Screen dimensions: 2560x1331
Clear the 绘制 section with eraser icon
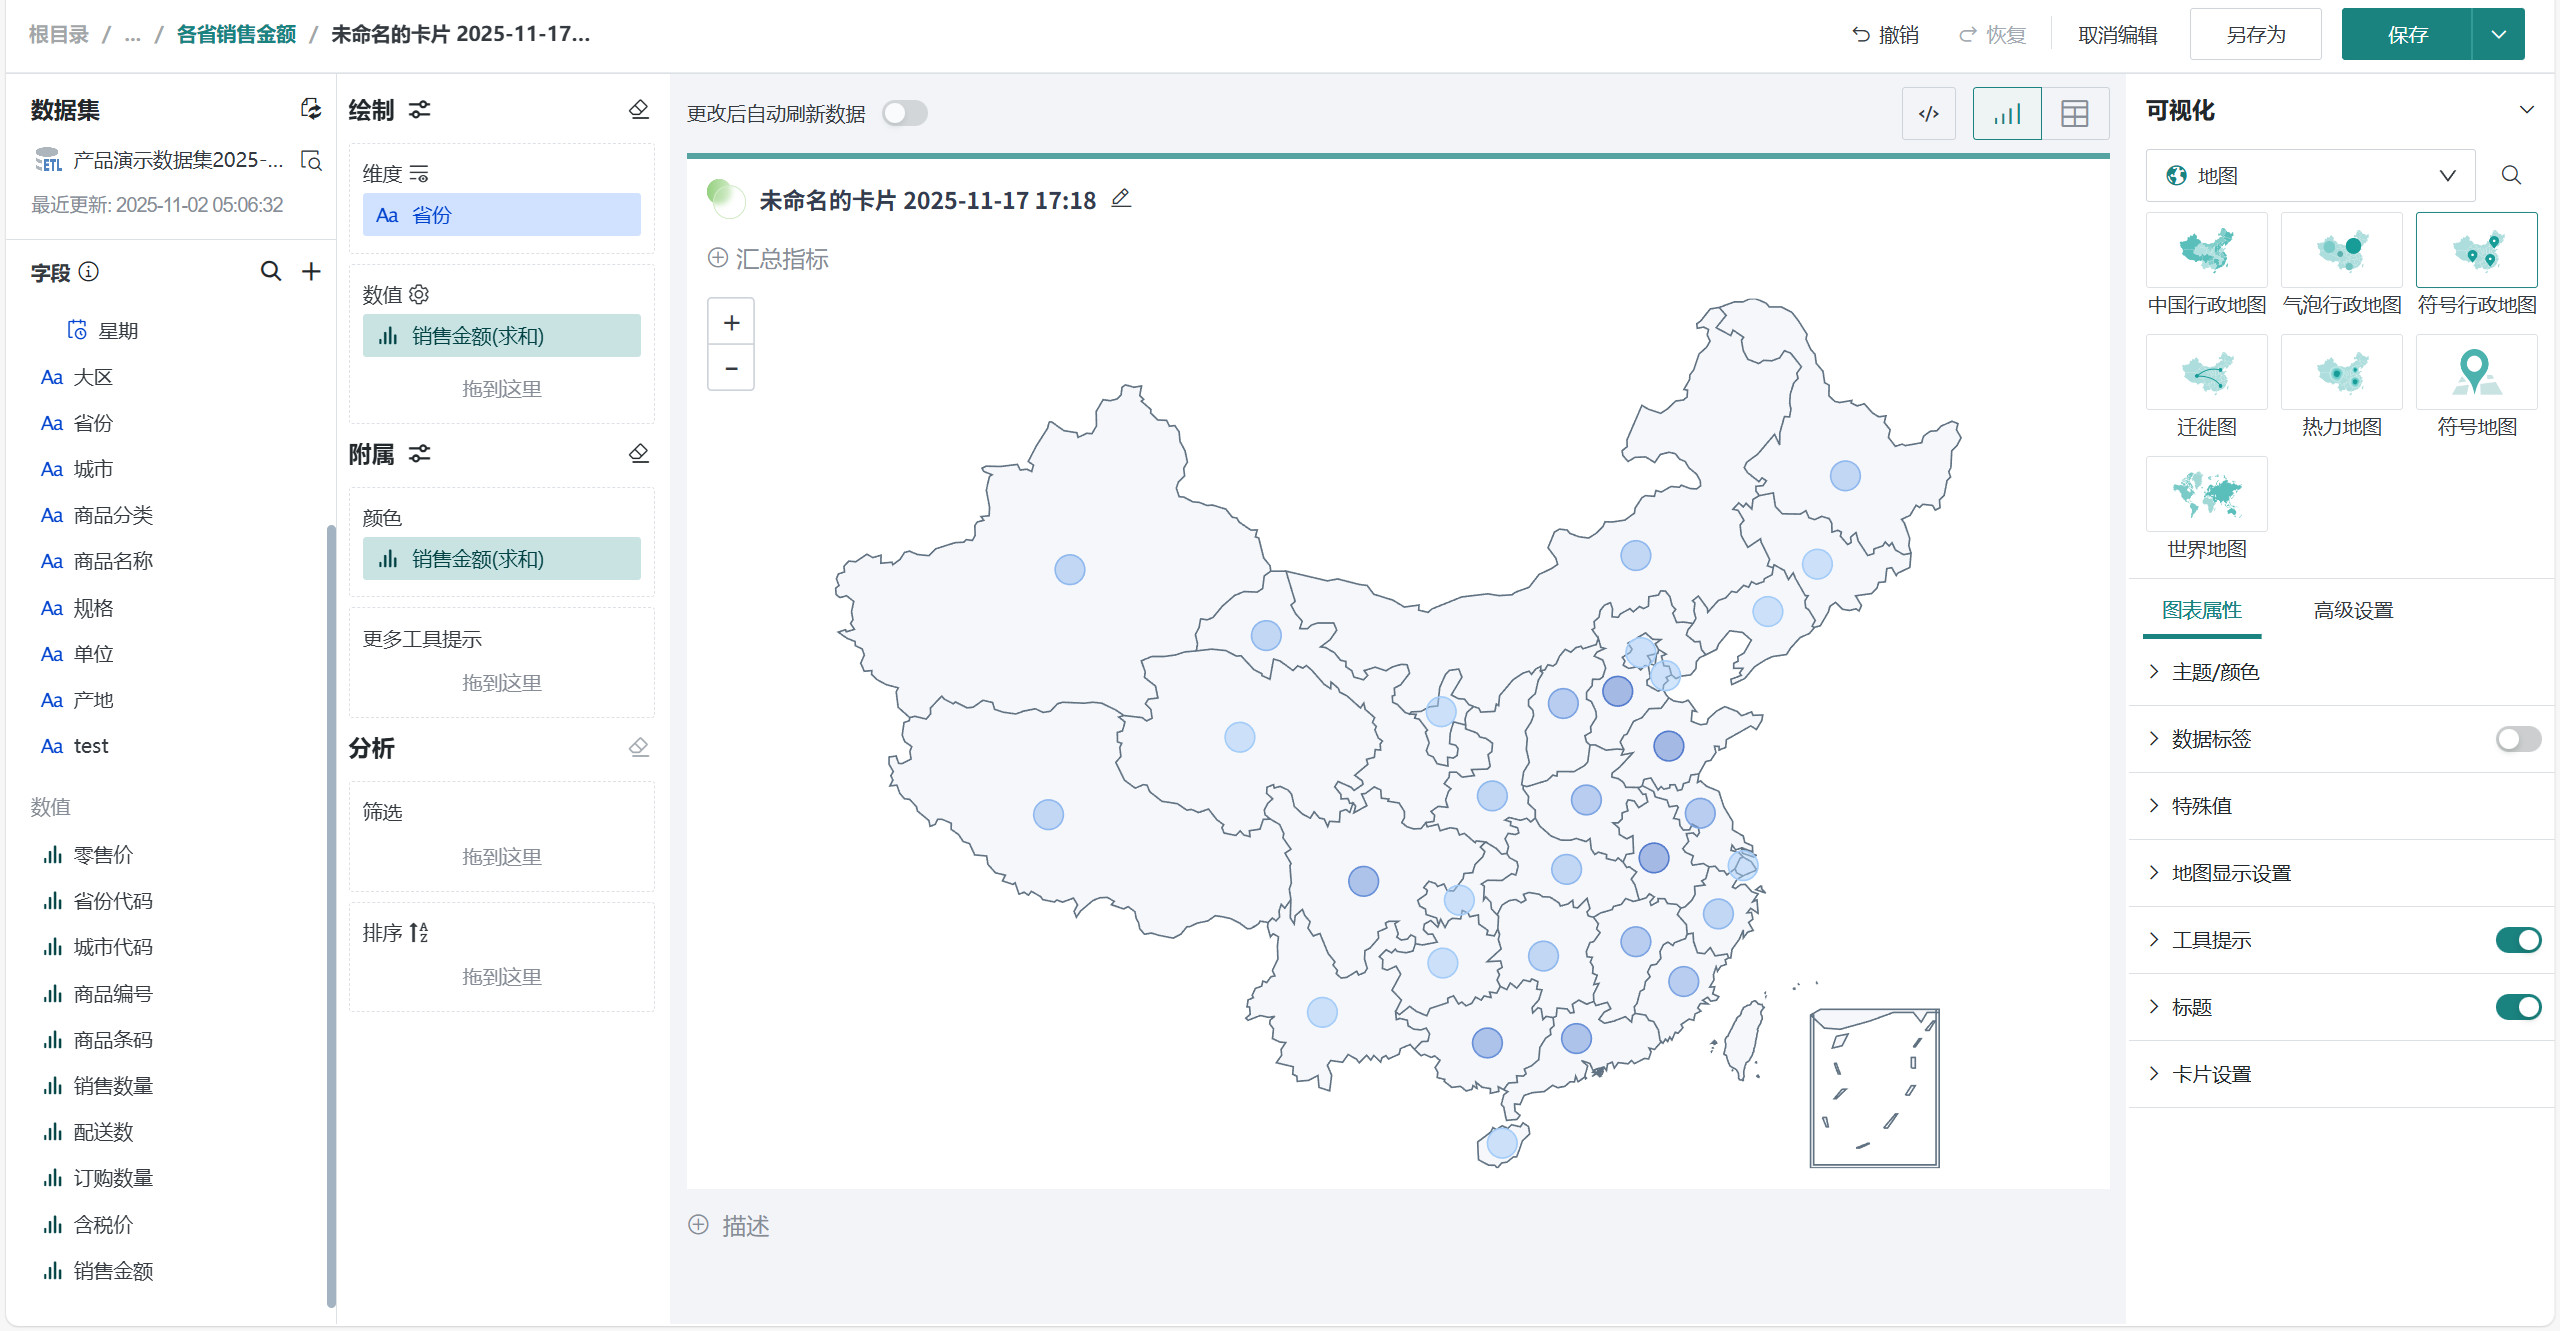click(x=639, y=110)
